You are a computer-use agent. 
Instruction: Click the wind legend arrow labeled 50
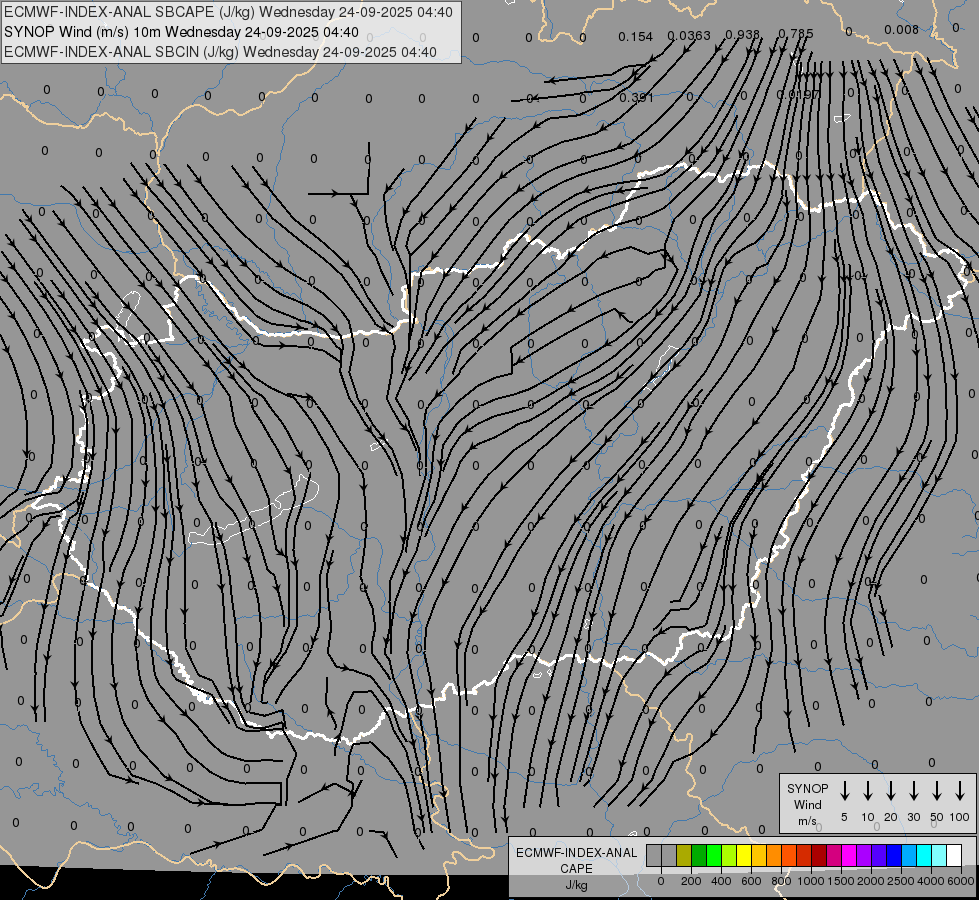[x=937, y=790]
